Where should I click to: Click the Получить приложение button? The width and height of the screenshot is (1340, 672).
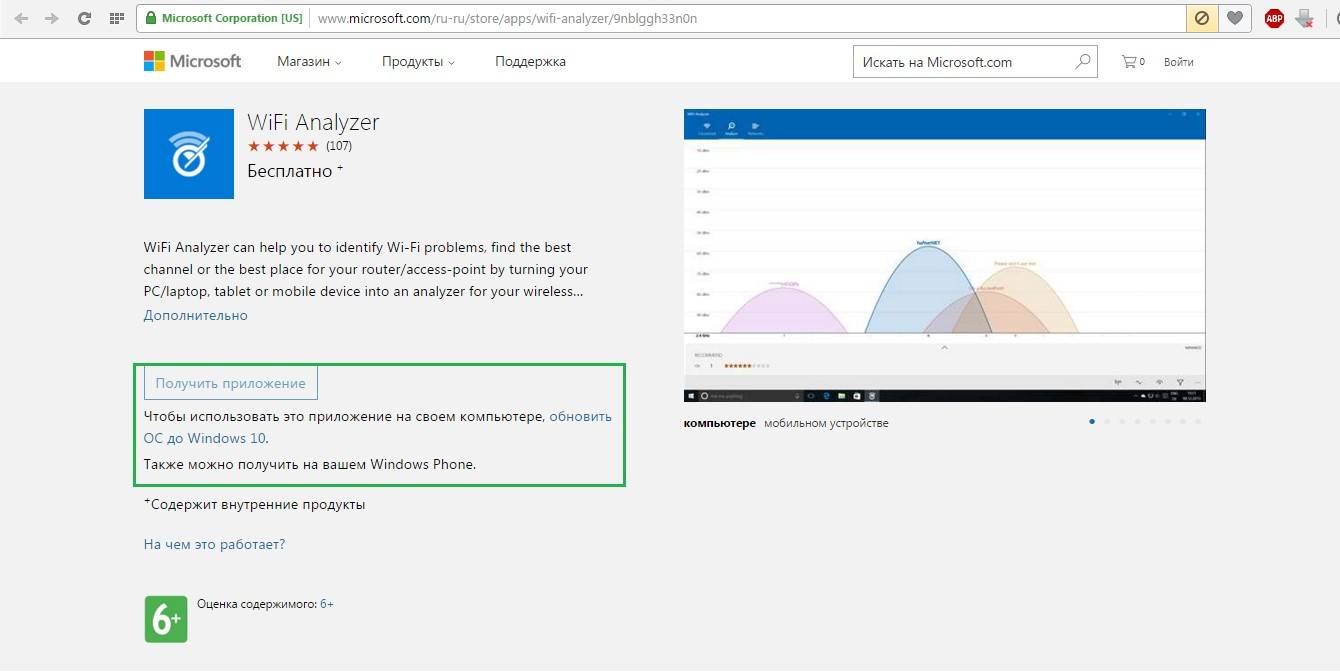[230, 383]
